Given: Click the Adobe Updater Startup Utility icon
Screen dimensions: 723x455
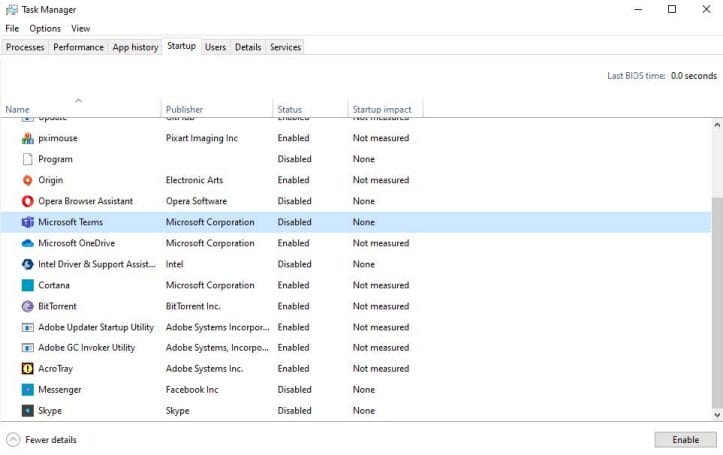Looking at the screenshot, I should pyautogui.click(x=28, y=327).
